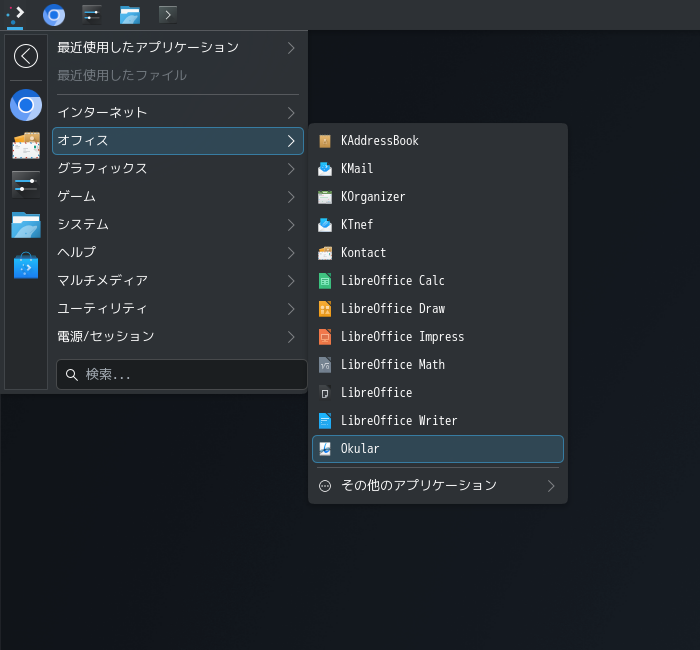The image size is (700, 650).
Task: Click the LibreOffice Calc spreadsheet icon
Action: click(x=325, y=281)
